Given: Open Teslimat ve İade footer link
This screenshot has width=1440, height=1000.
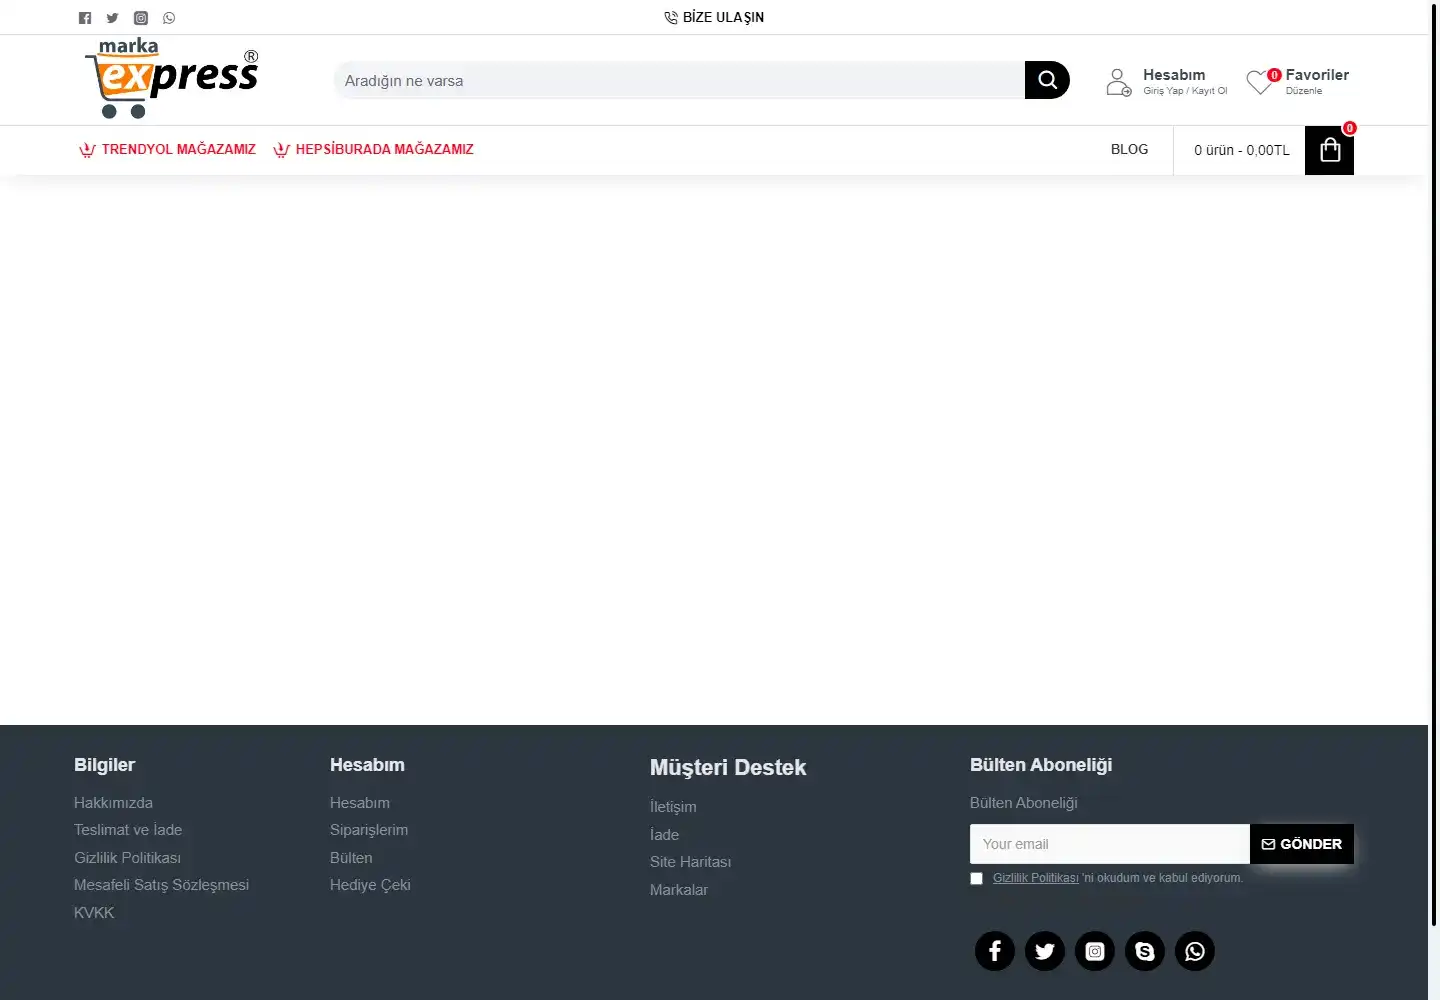Looking at the screenshot, I should [128, 830].
